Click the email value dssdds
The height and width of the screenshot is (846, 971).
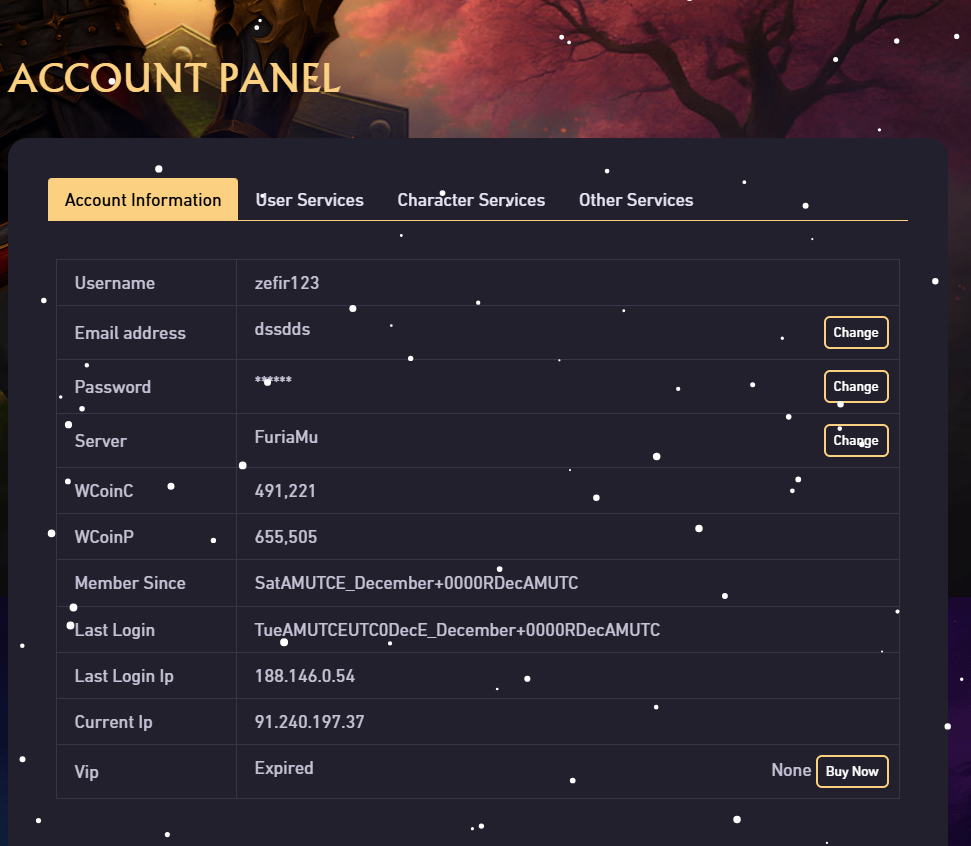pyautogui.click(x=282, y=329)
